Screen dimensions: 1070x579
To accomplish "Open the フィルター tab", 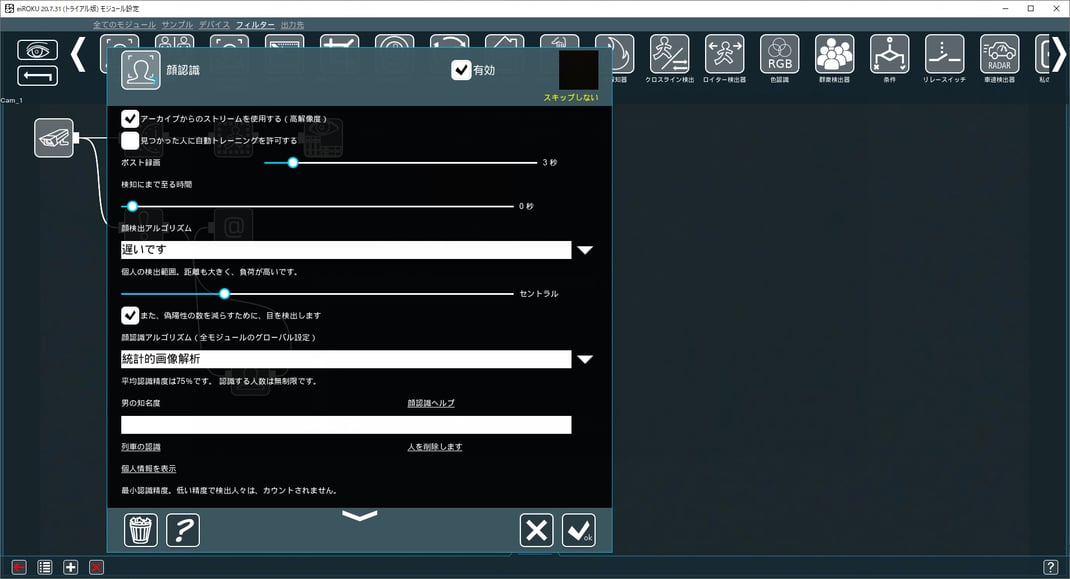I will pyautogui.click(x=255, y=25).
